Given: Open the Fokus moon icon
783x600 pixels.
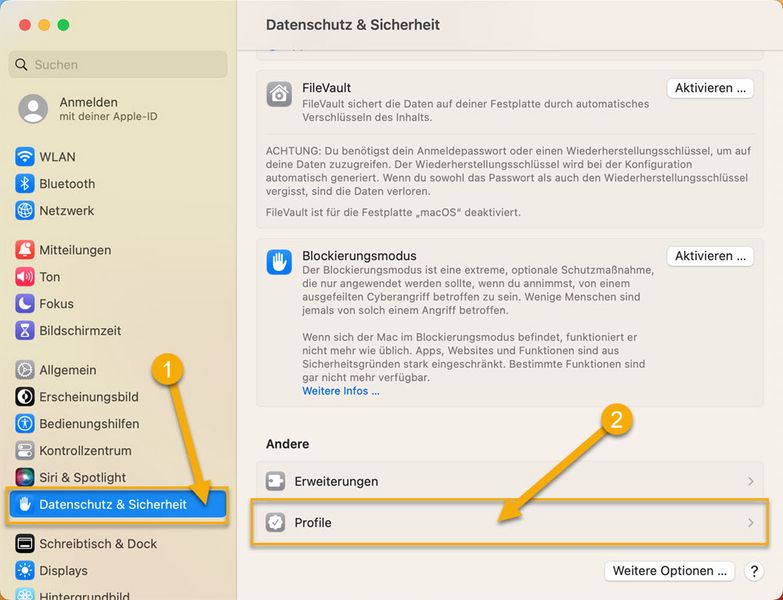Looking at the screenshot, I should coord(24,303).
